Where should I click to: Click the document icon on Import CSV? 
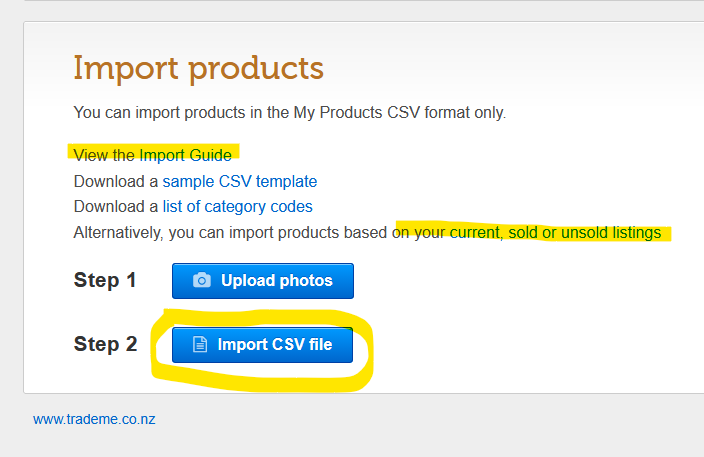200,345
